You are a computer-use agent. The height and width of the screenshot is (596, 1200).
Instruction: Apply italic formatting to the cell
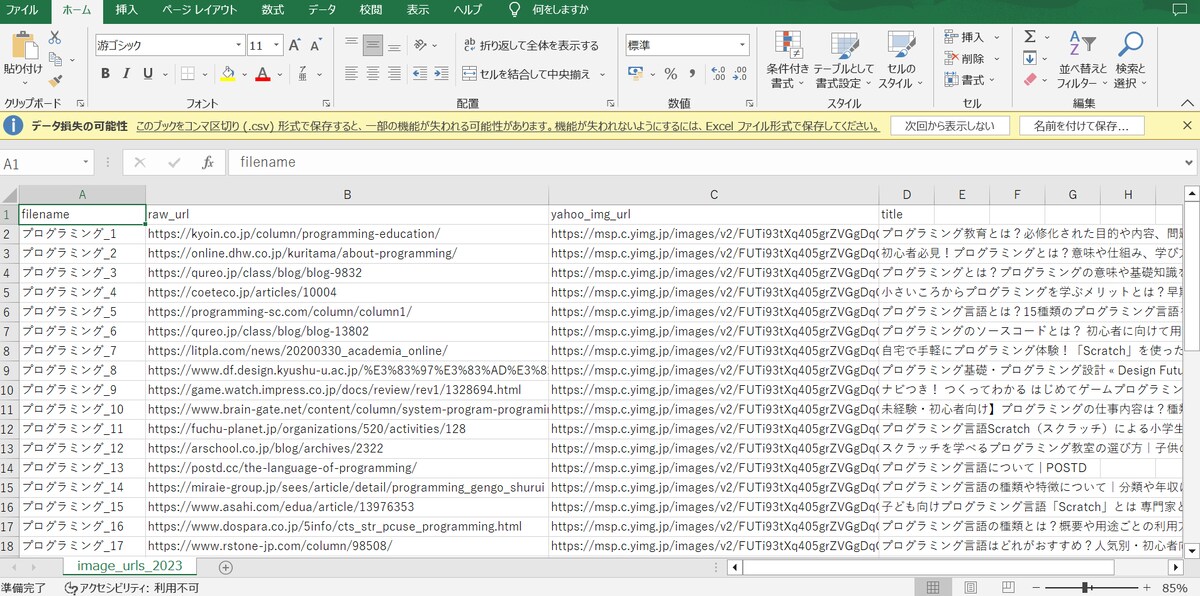(x=126, y=74)
